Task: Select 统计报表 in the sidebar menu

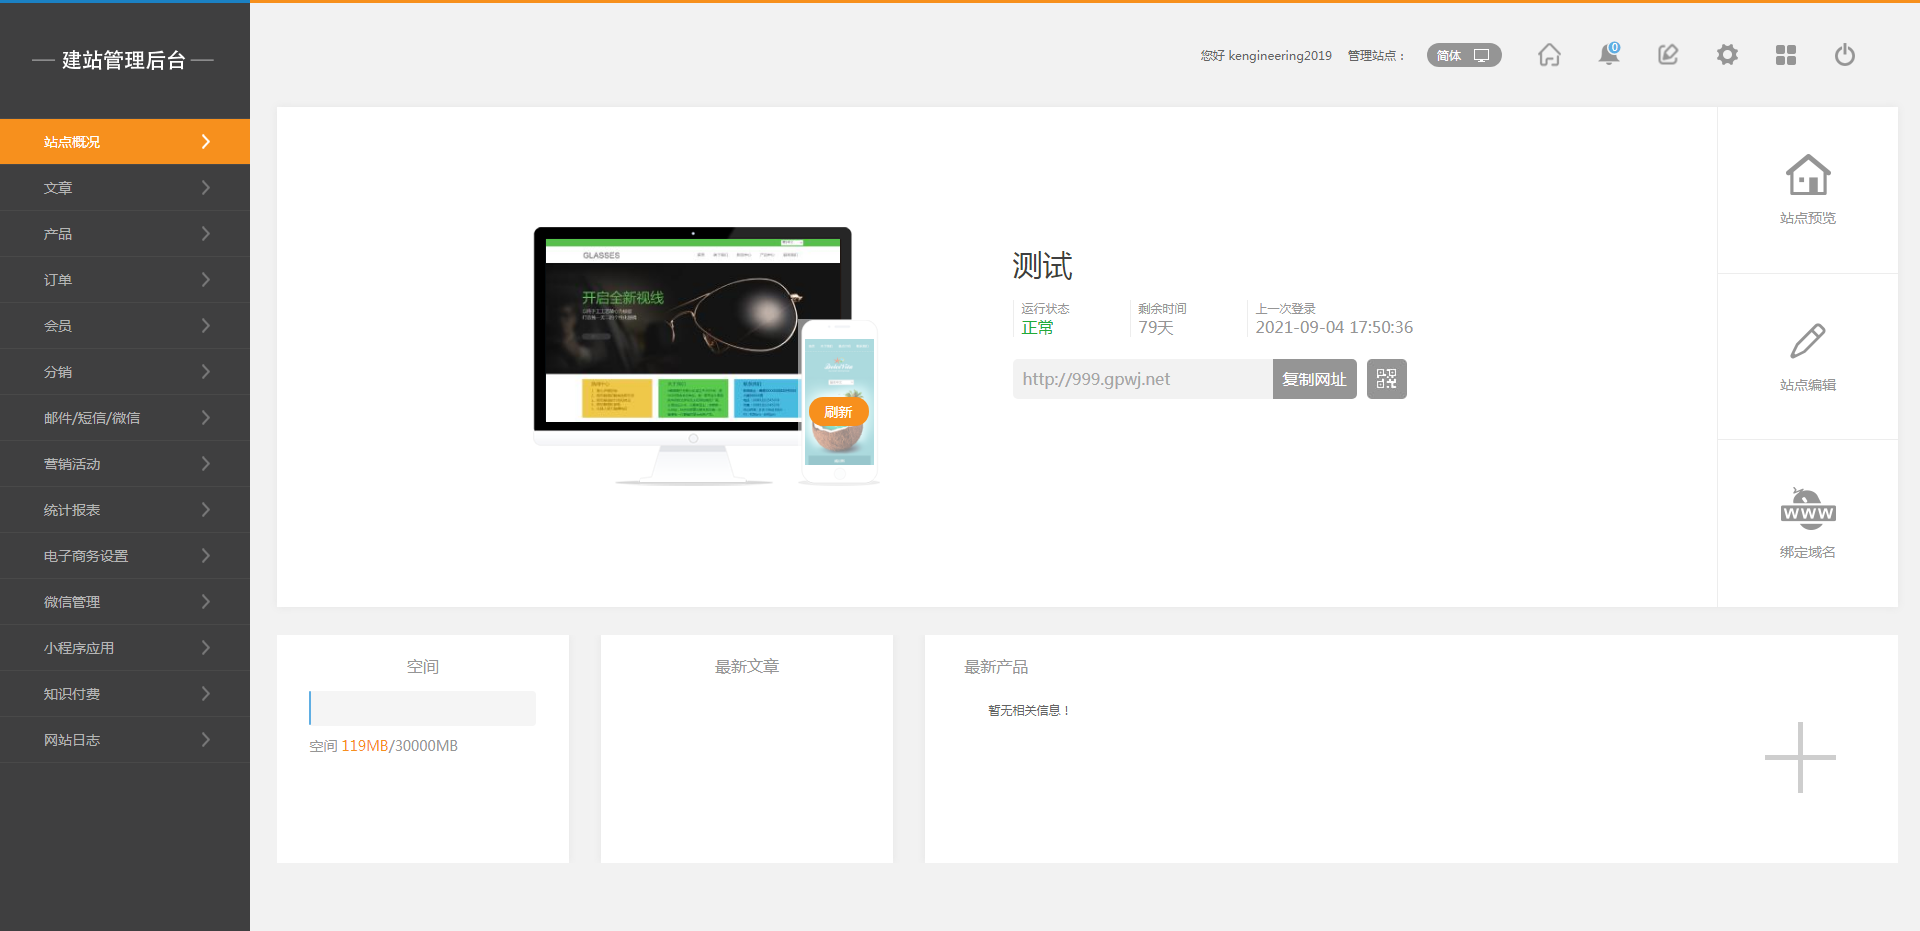Action: (x=72, y=510)
